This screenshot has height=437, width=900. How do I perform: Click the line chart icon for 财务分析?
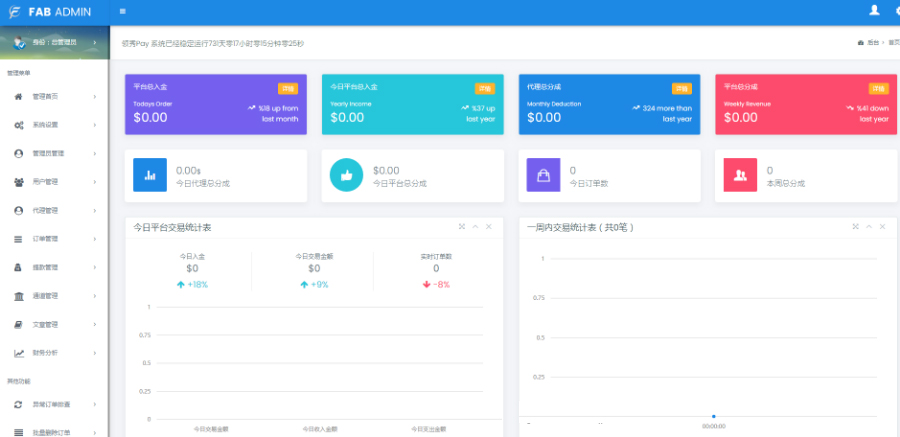(x=19, y=353)
